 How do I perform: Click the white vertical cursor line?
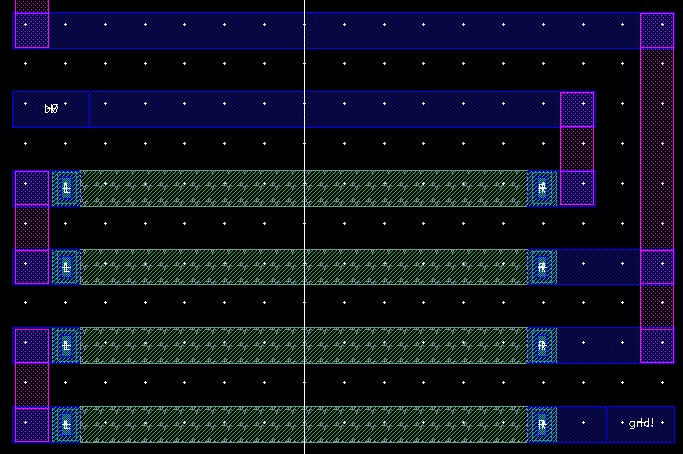tap(304, 227)
